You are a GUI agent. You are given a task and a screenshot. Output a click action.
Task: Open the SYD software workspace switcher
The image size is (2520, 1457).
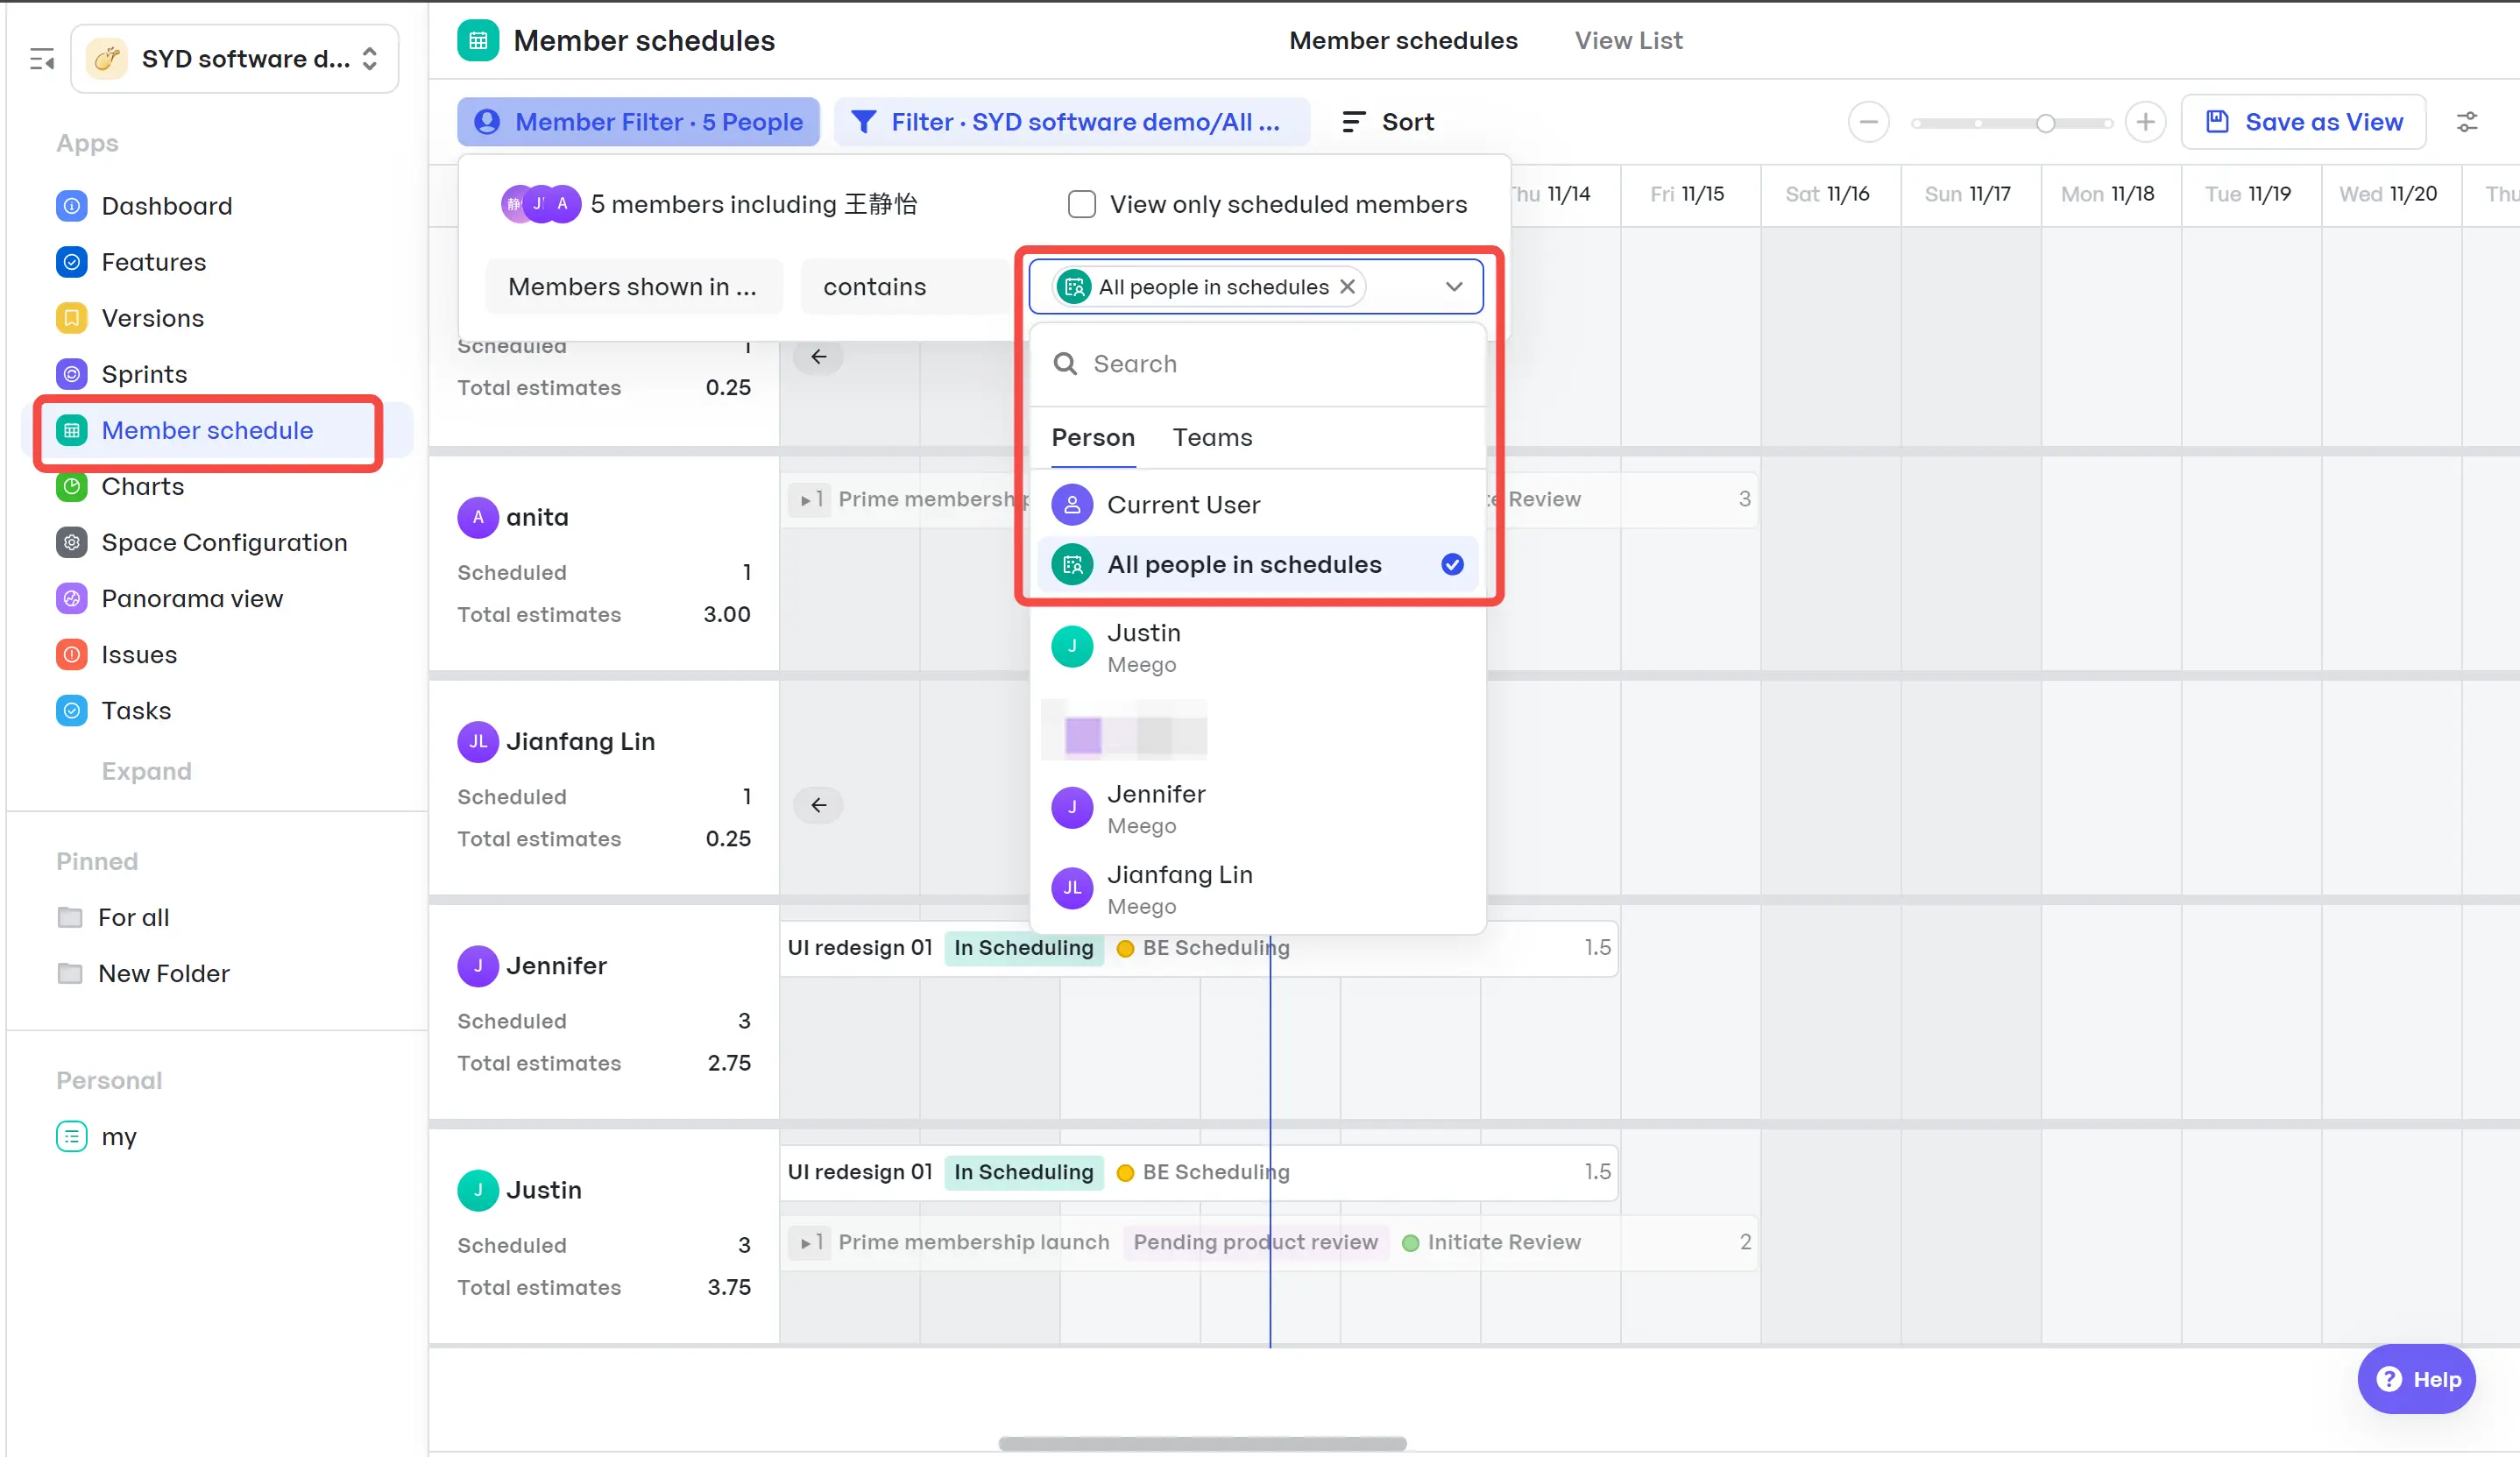[x=235, y=59]
